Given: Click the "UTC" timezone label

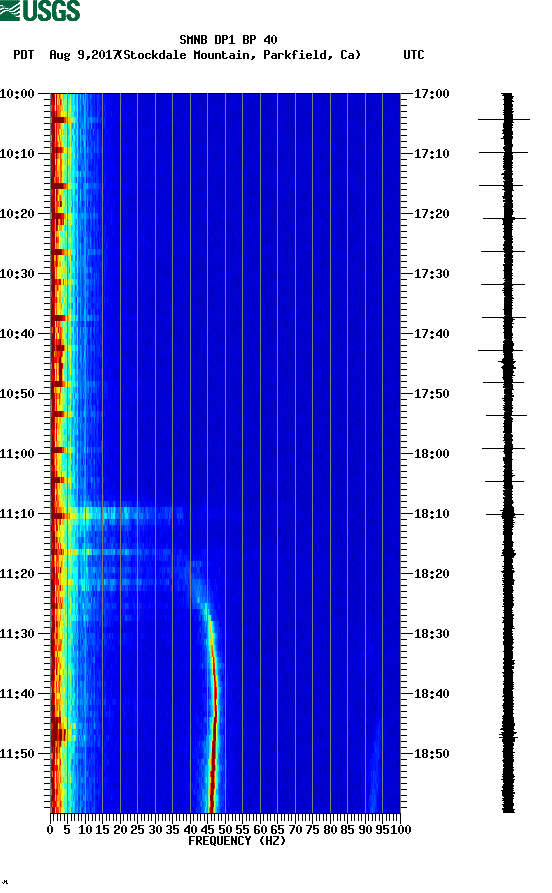Looking at the screenshot, I should [414, 55].
